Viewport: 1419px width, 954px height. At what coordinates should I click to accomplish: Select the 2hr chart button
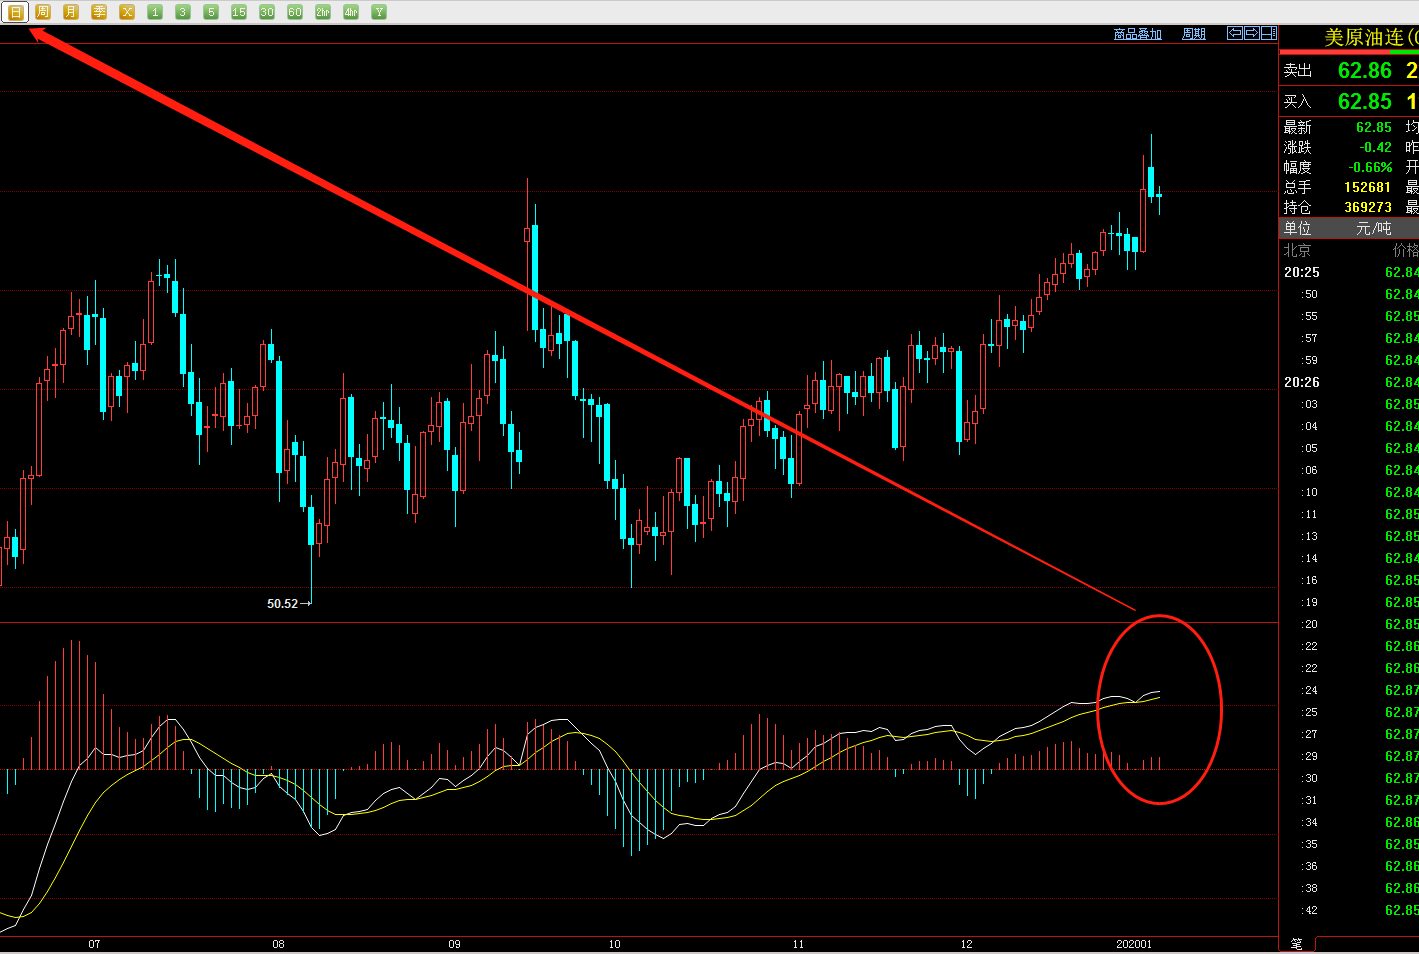click(323, 12)
